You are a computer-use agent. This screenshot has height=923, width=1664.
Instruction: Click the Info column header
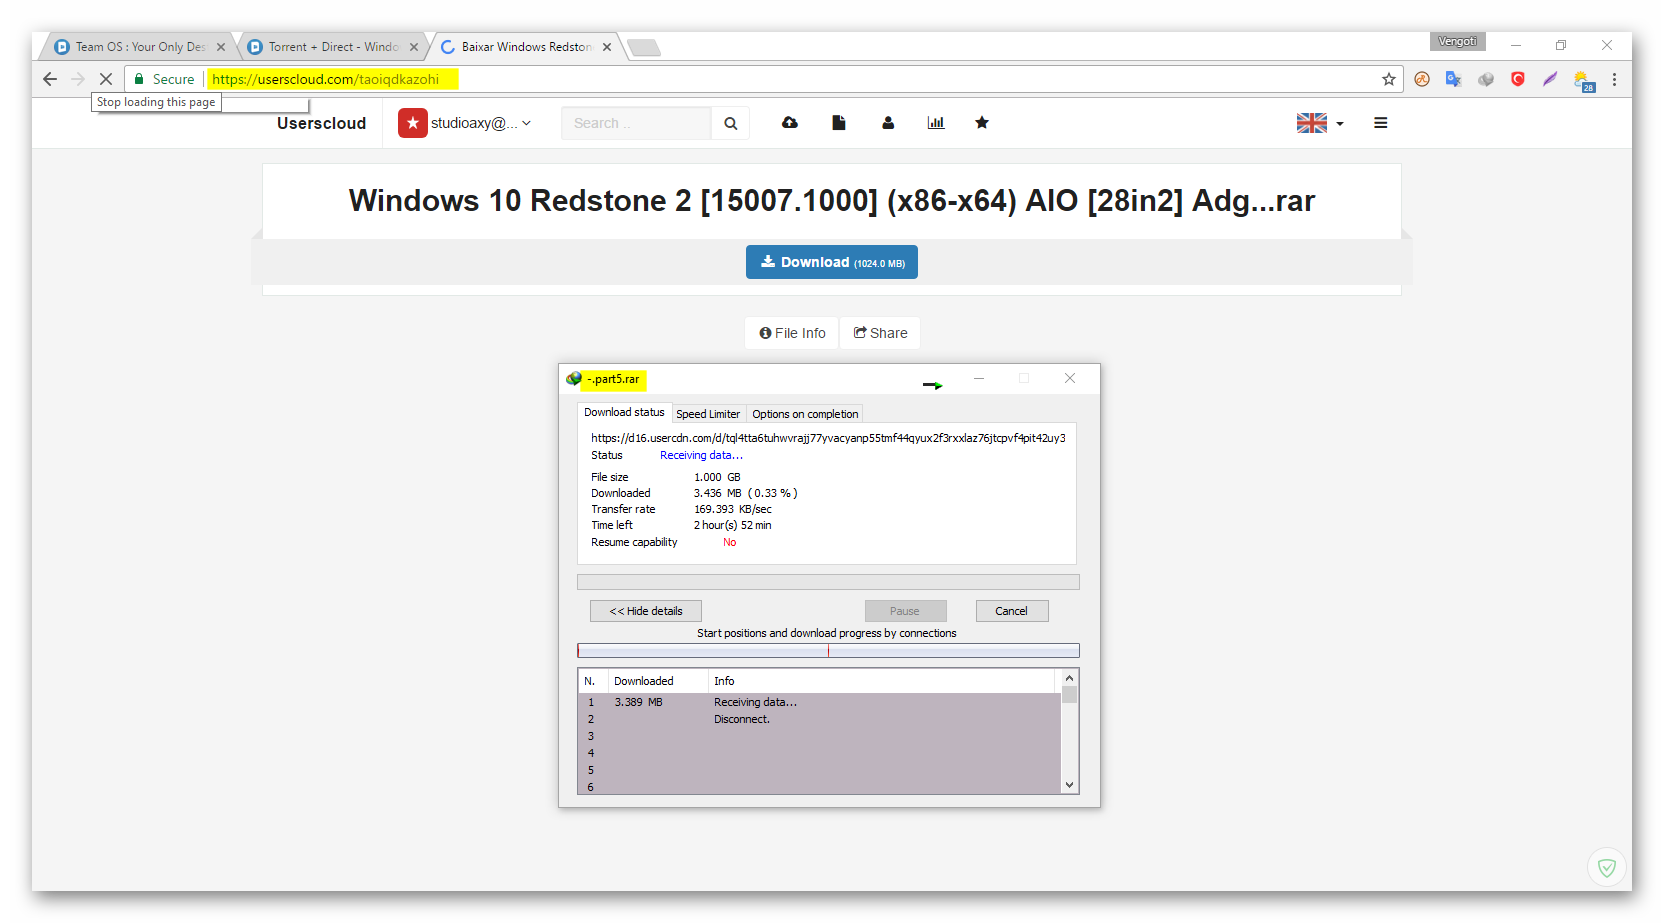click(x=881, y=681)
